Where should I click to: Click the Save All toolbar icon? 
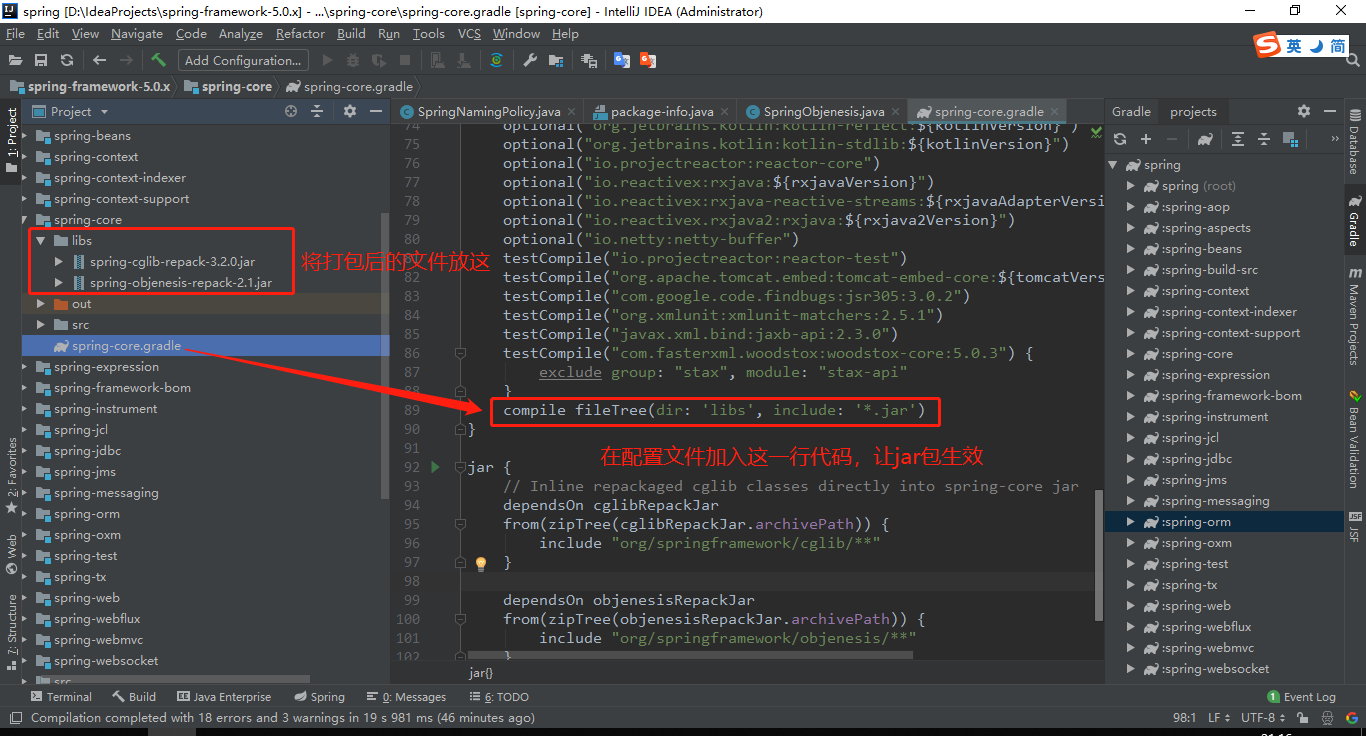pos(41,60)
